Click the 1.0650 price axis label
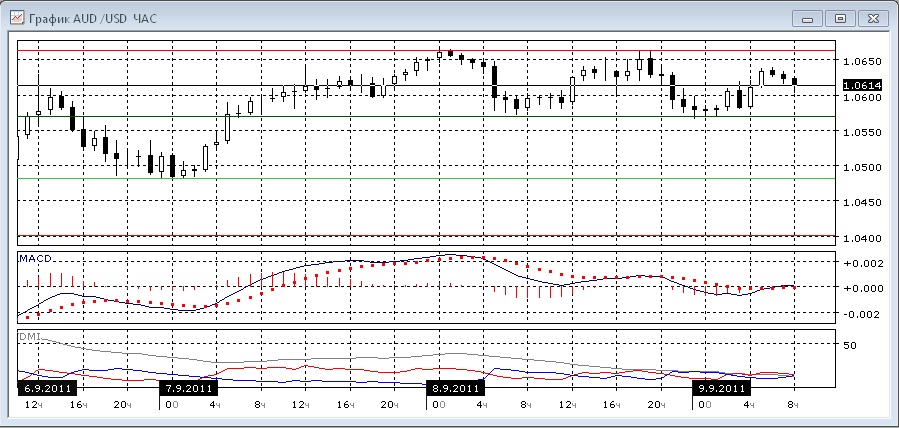 (x=861, y=62)
